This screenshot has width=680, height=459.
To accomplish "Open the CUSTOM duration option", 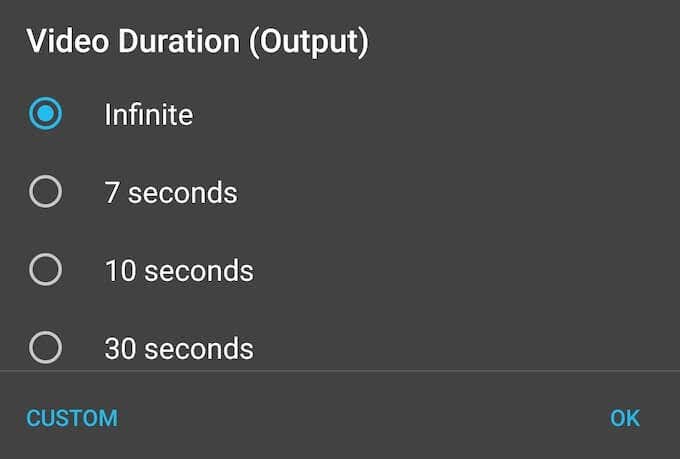I will [x=72, y=418].
